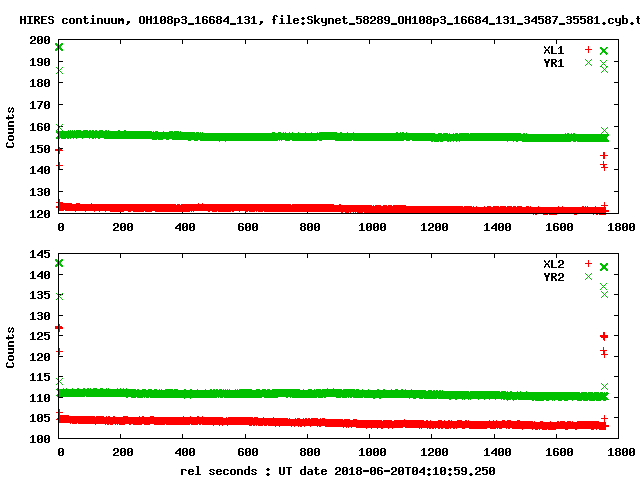Click the 160 y-axis label on top plot
640x480 pixels.
tap(40, 127)
